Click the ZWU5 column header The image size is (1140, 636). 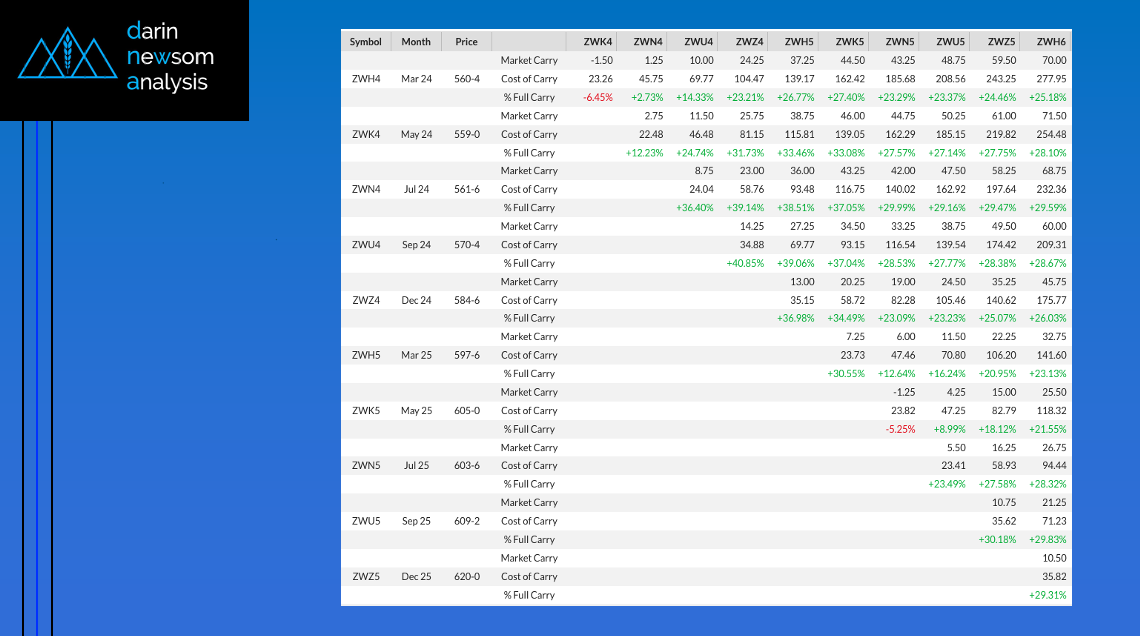pos(950,42)
